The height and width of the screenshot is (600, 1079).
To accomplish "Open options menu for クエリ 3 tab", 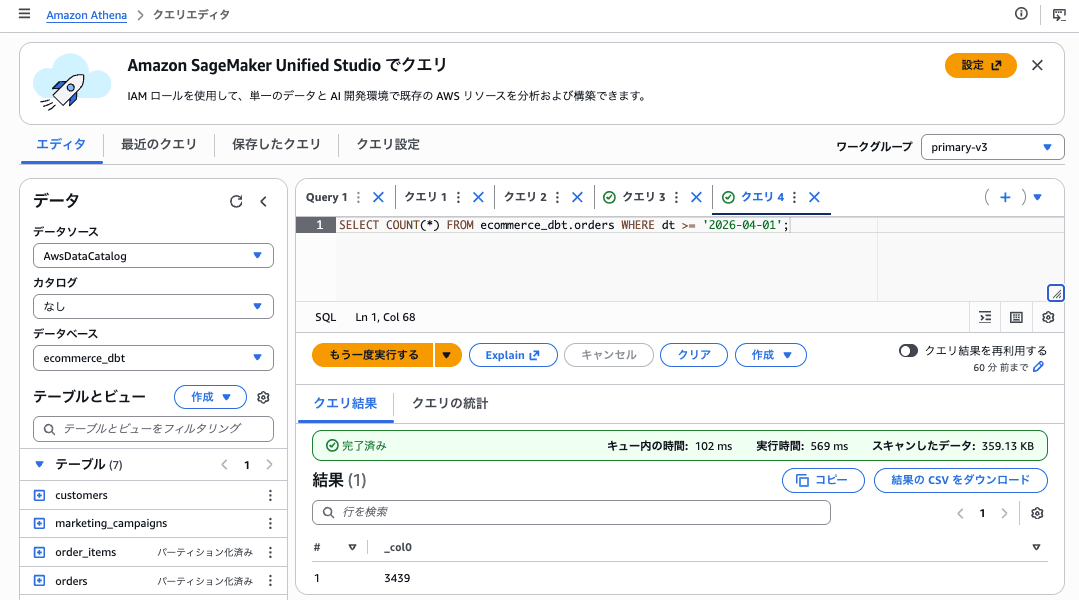I will point(676,197).
